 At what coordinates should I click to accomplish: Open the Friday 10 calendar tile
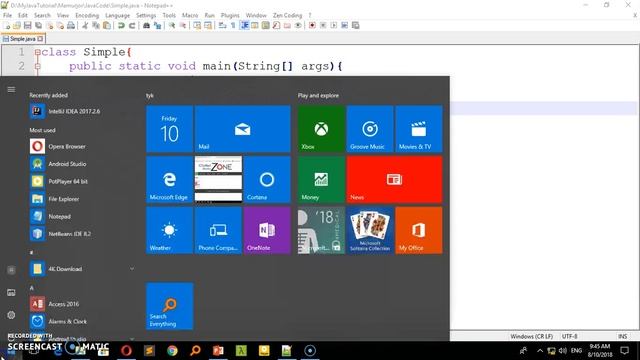[x=169, y=129]
